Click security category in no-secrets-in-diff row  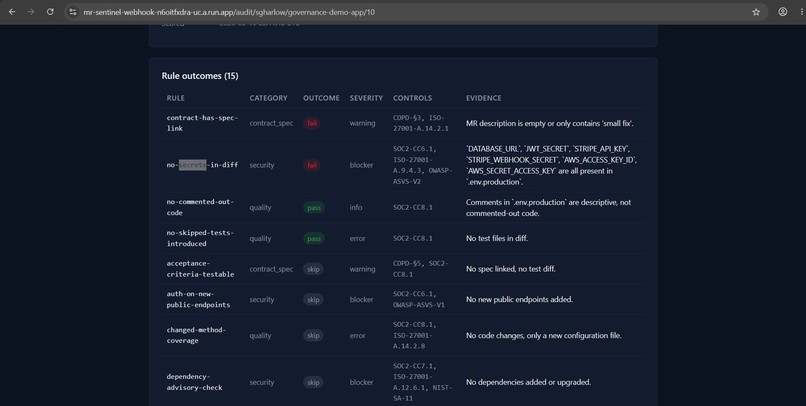pos(262,165)
